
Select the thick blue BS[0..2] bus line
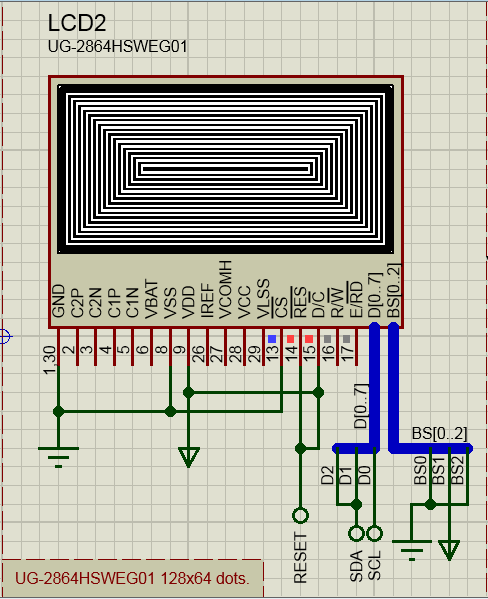click(394, 386)
